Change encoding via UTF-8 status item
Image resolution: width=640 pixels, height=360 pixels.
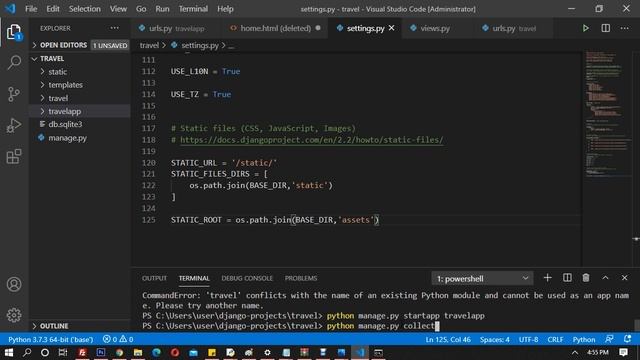(x=528, y=339)
